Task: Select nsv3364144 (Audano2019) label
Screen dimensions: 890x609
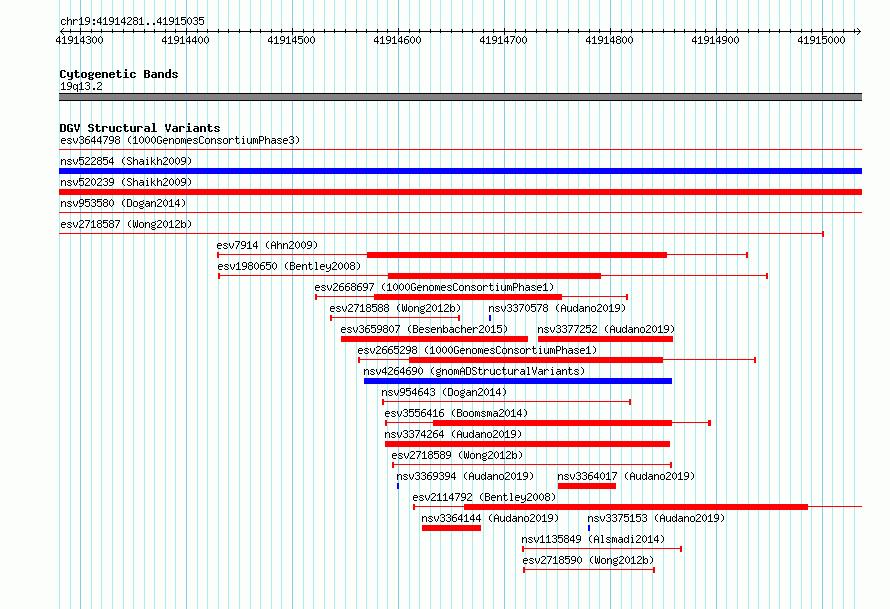Action: tap(490, 518)
